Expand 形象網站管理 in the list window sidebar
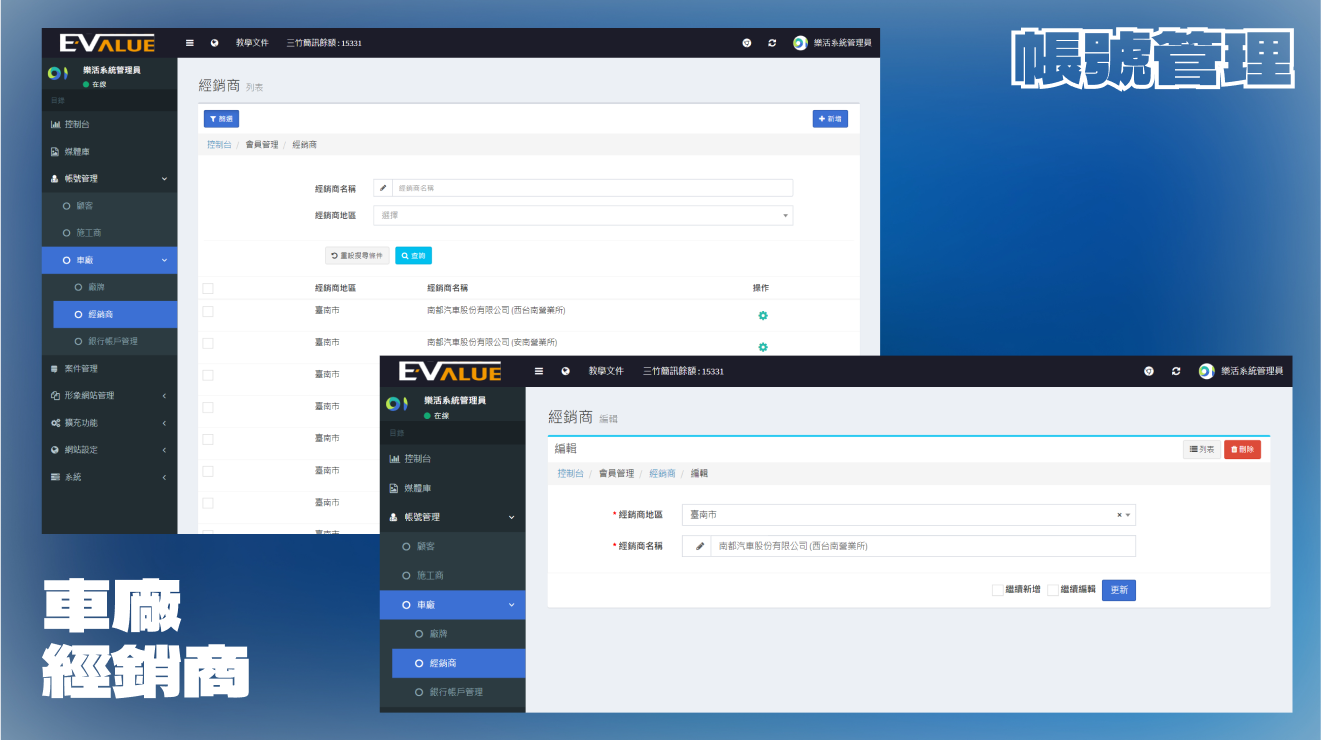Viewport: 1321px width, 740px height. click(109, 396)
